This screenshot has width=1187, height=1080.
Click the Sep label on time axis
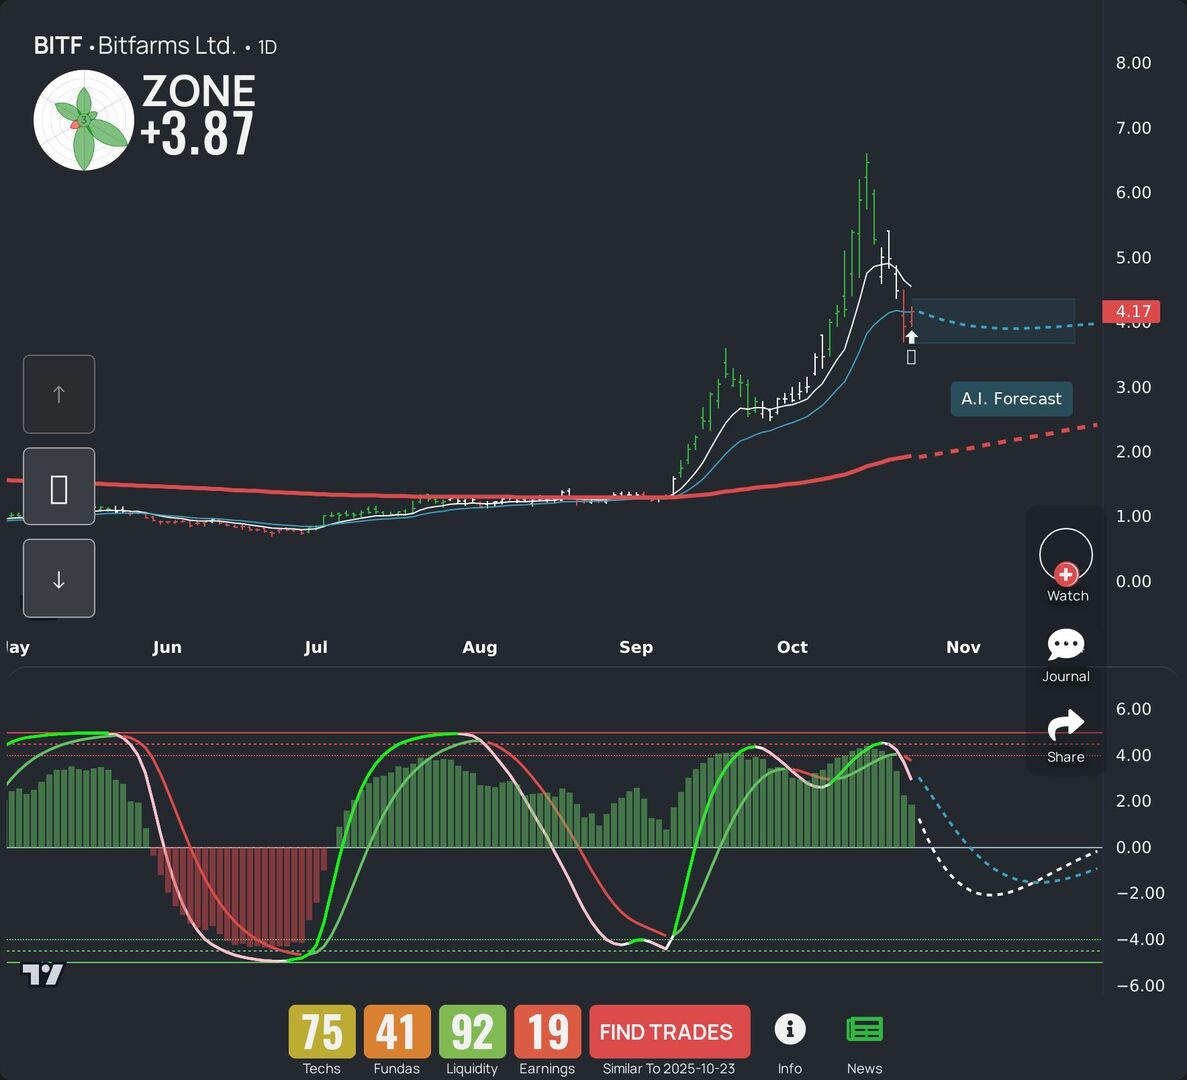[636, 647]
